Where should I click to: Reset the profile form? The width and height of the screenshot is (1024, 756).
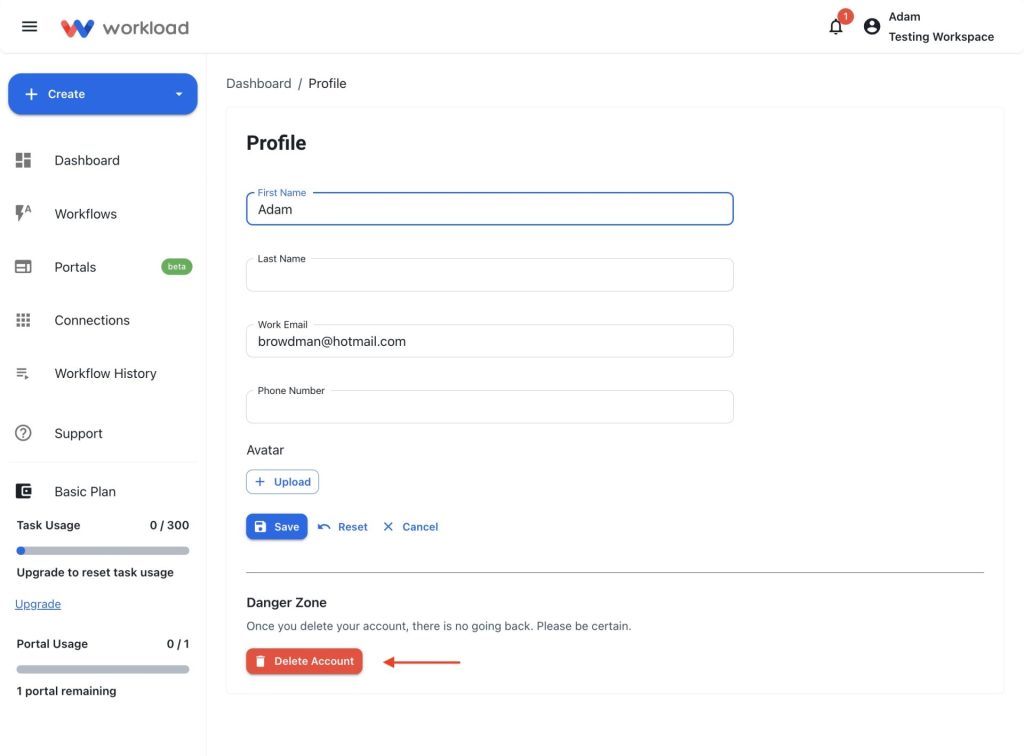coord(343,527)
